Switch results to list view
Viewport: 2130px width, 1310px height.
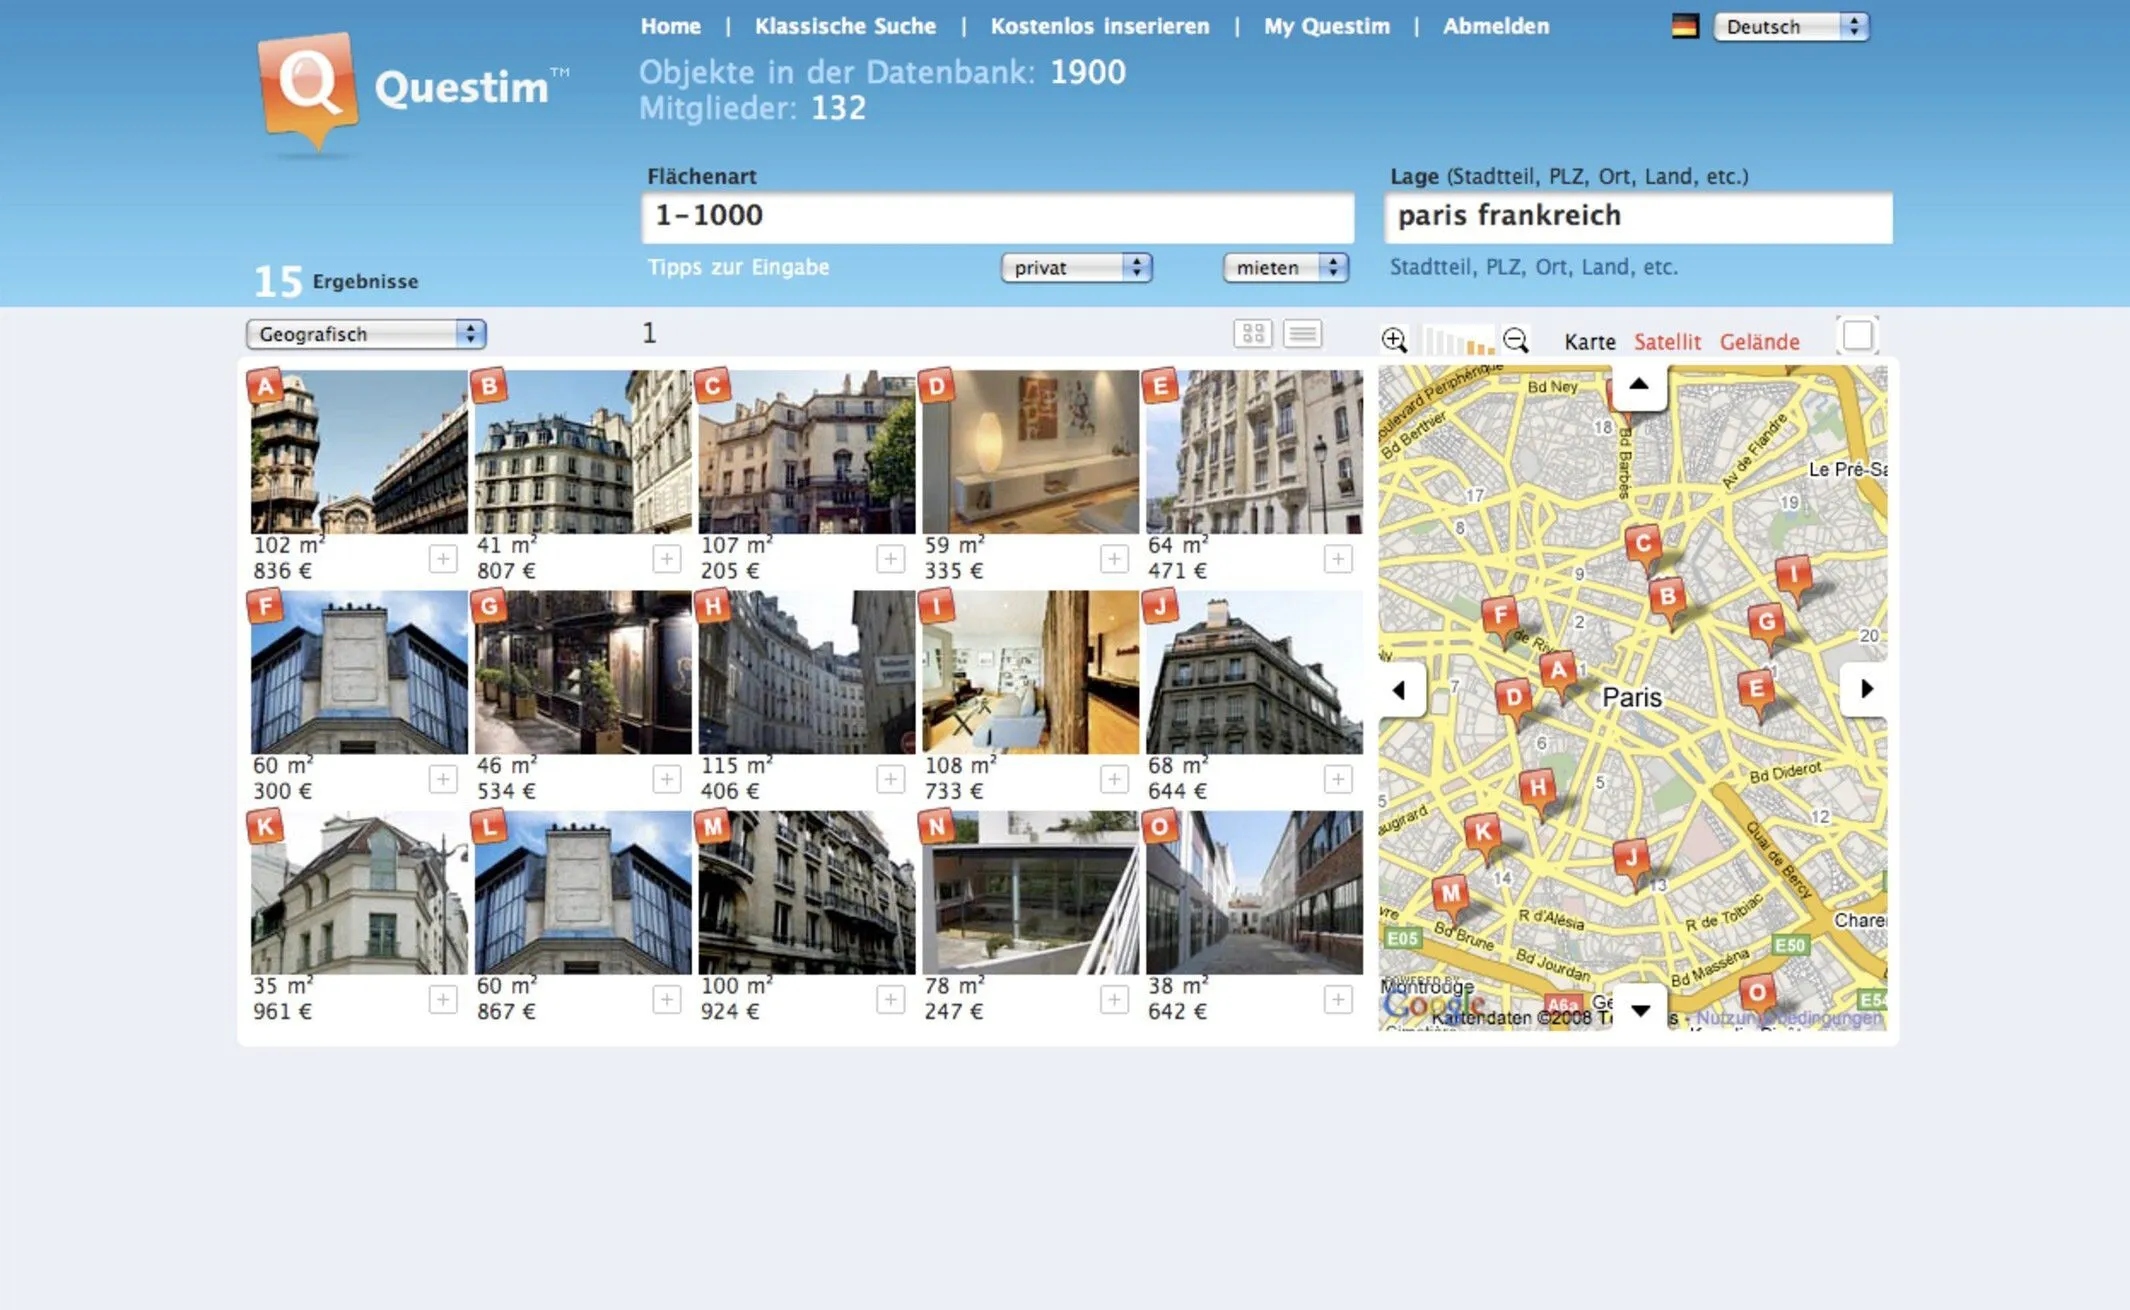tap(1302, 333)
